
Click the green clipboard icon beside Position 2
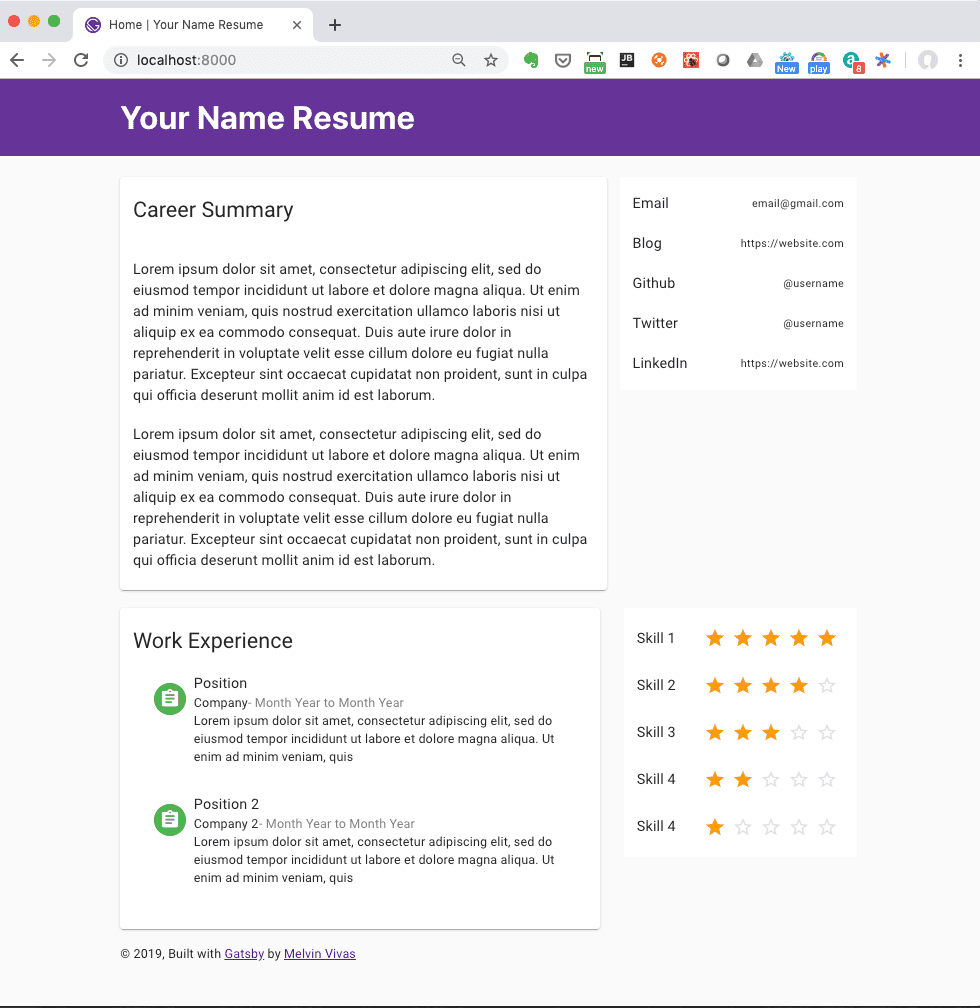(170, 820)
